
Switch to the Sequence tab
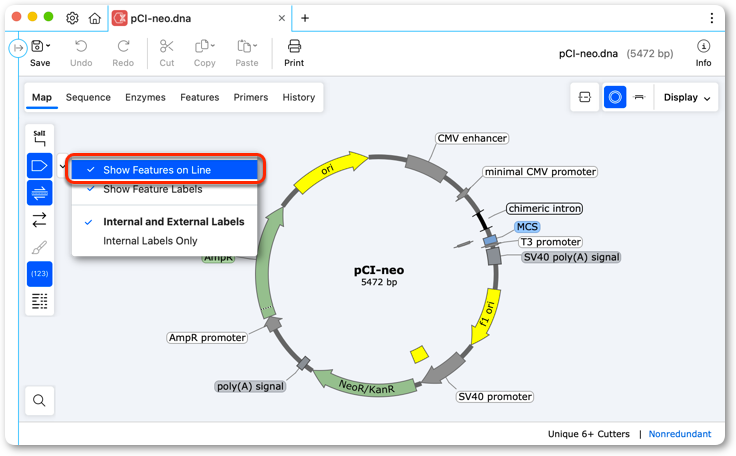click(x=88, y=97)
